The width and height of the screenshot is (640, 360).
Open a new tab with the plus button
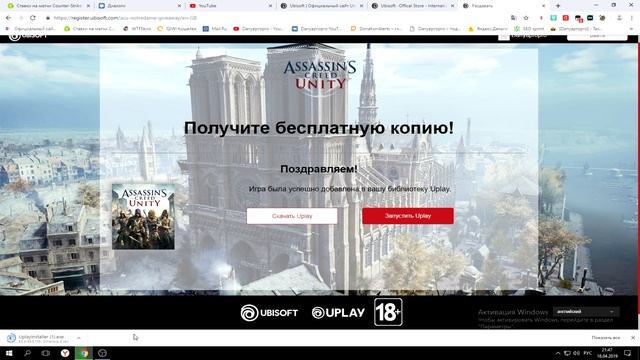pos(558,6)
